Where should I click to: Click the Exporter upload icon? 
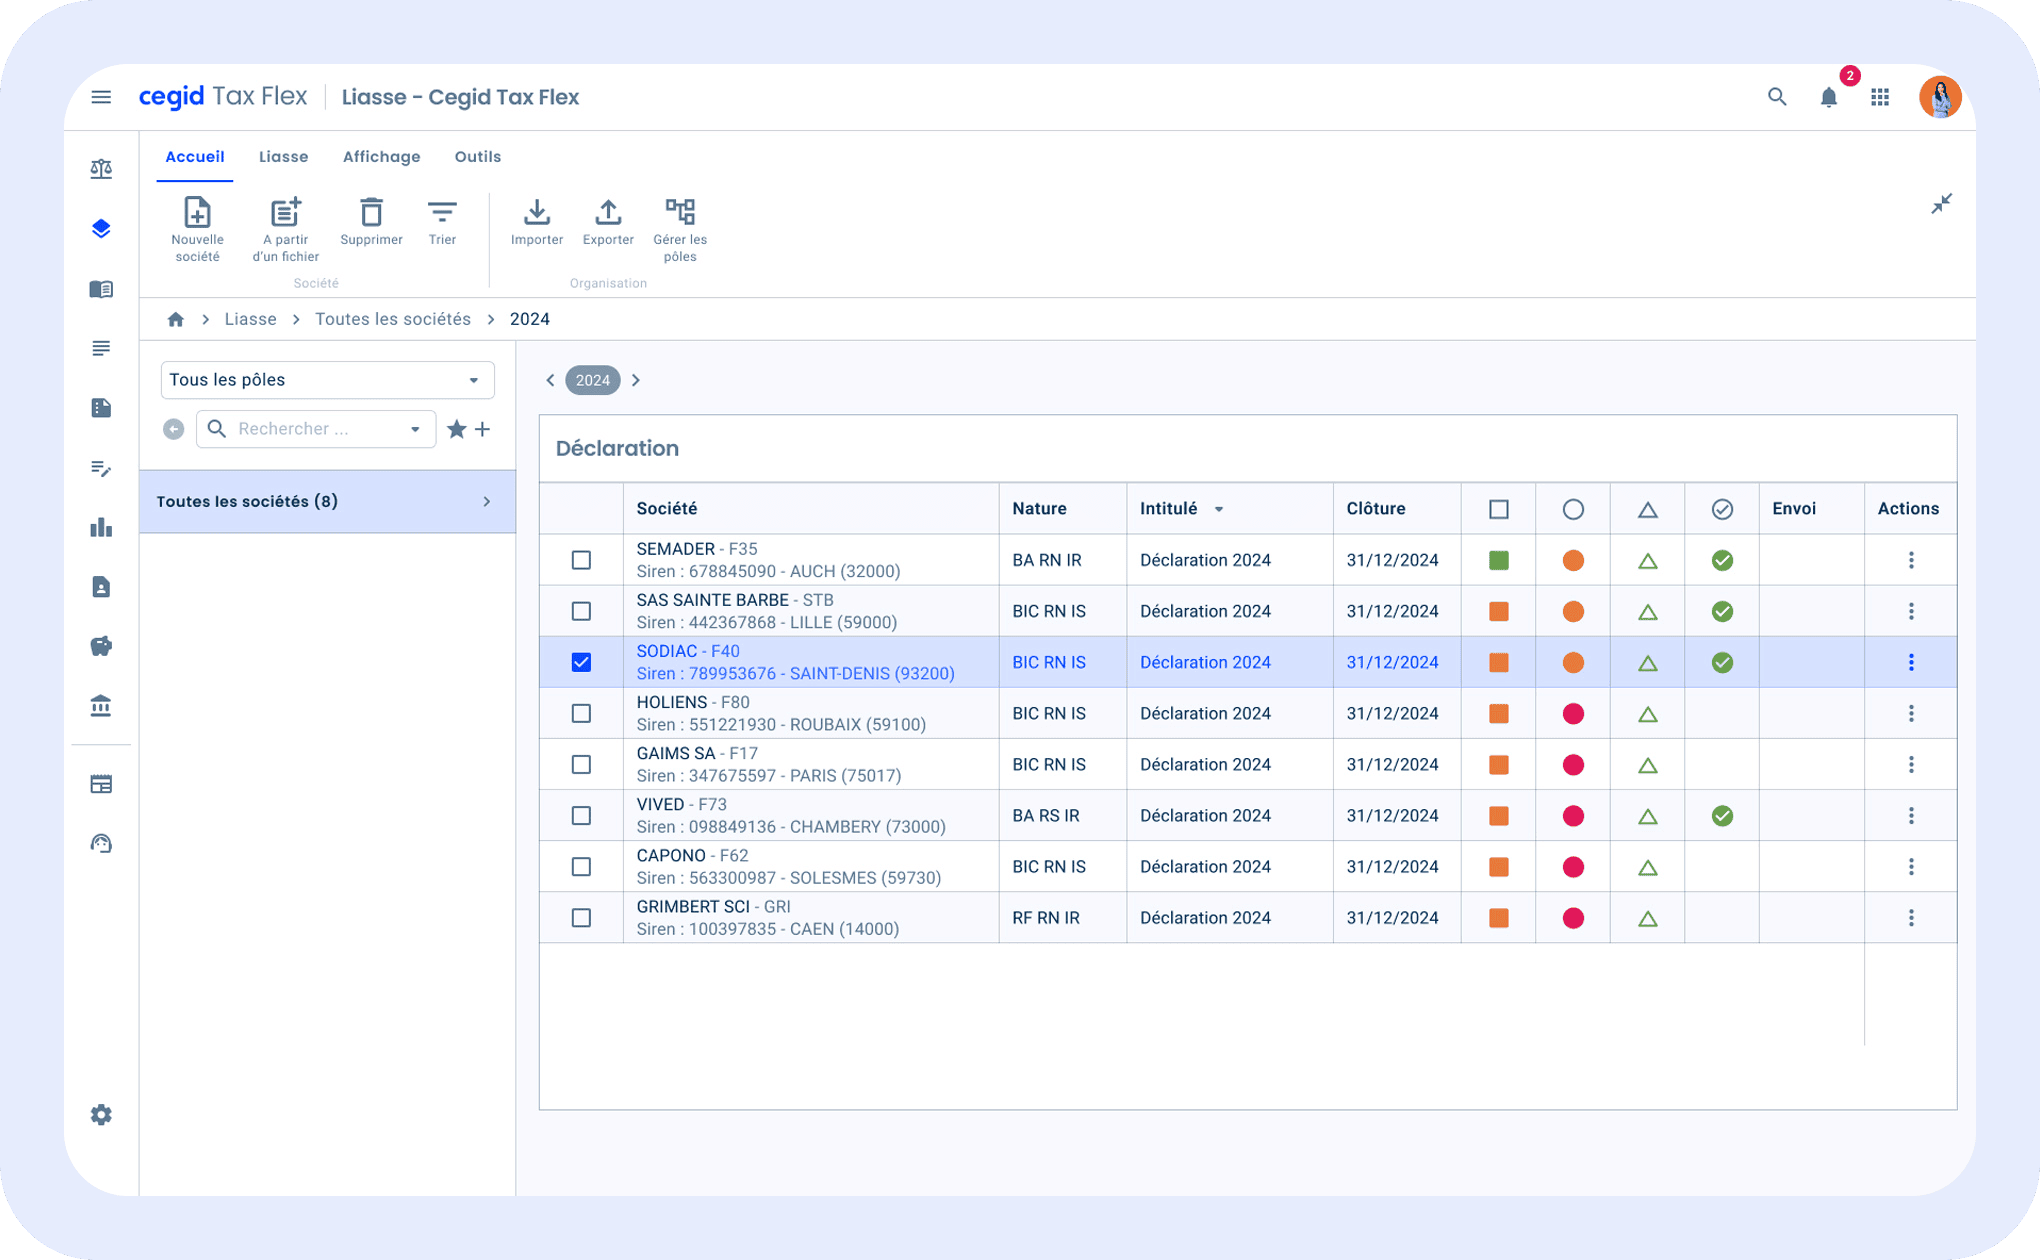coord(608,213)
